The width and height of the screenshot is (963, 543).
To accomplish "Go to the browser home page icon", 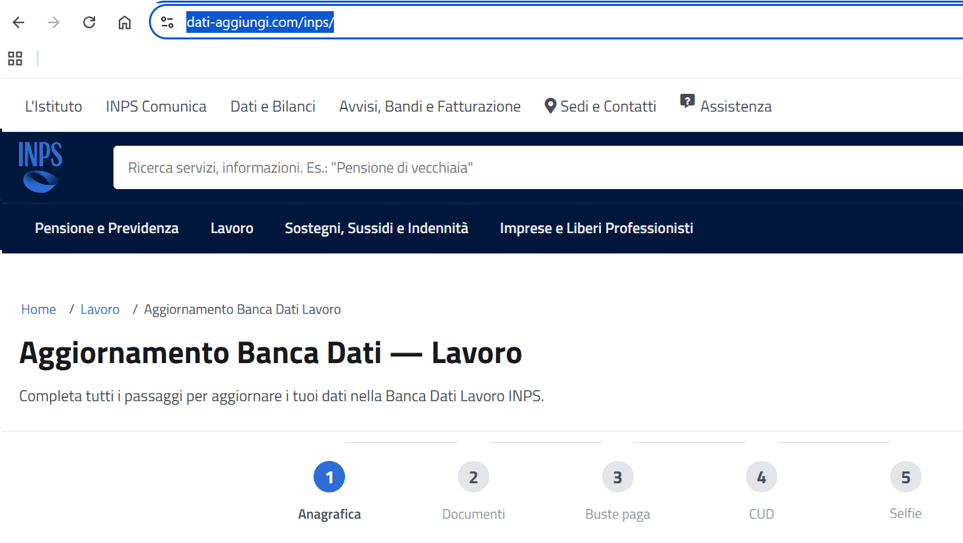I will click(125, 23).
